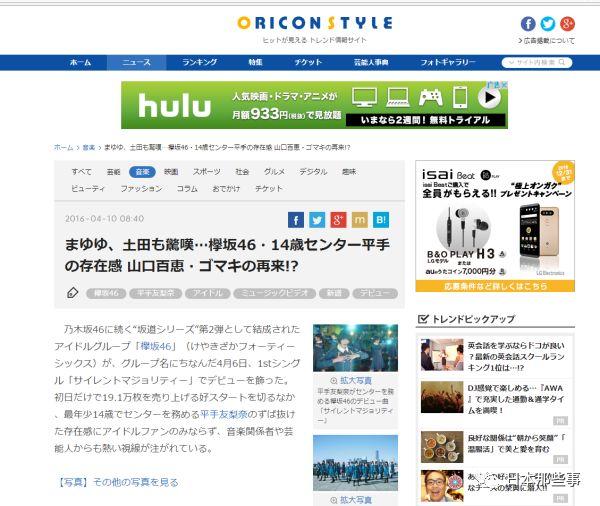Click the 2016-04-10 08:40 article date

coord(104,219)
